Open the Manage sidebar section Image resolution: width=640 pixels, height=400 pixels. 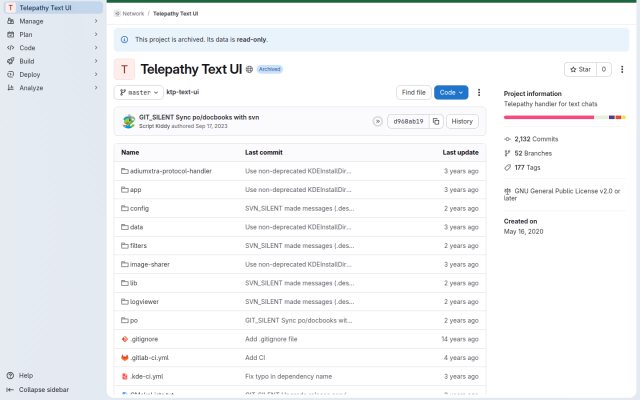[x=53, y=21]
